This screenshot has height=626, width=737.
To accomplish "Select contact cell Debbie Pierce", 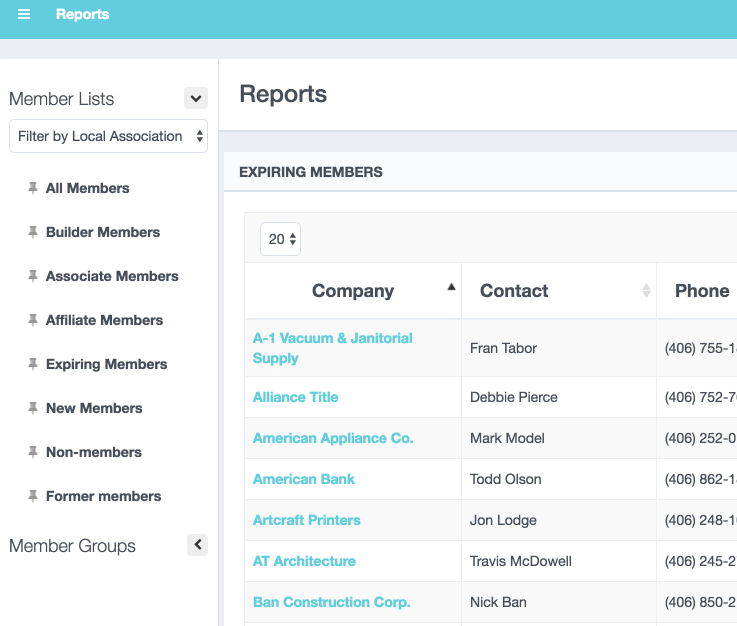I will coord(514,397).
